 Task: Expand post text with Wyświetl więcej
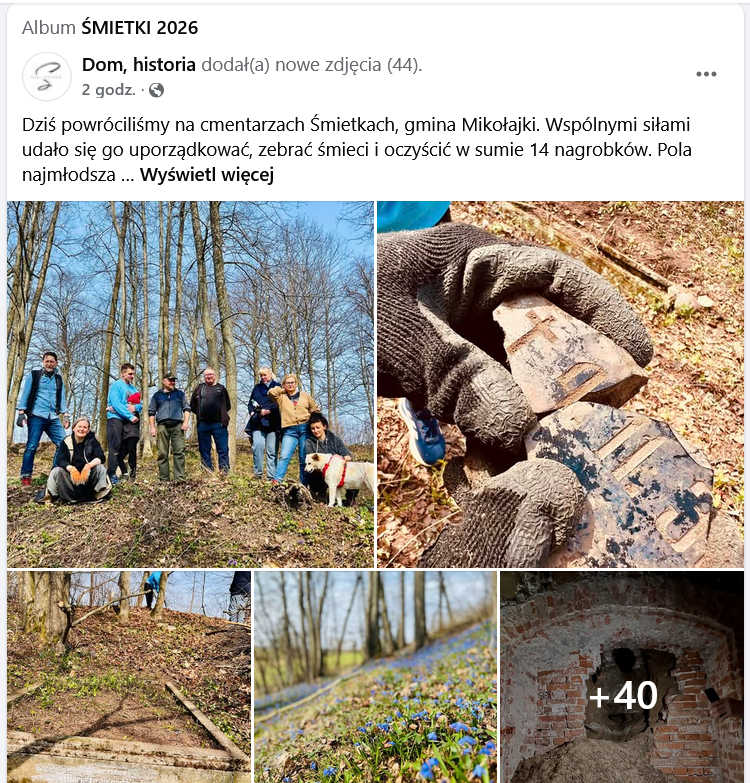coord(207,175)
